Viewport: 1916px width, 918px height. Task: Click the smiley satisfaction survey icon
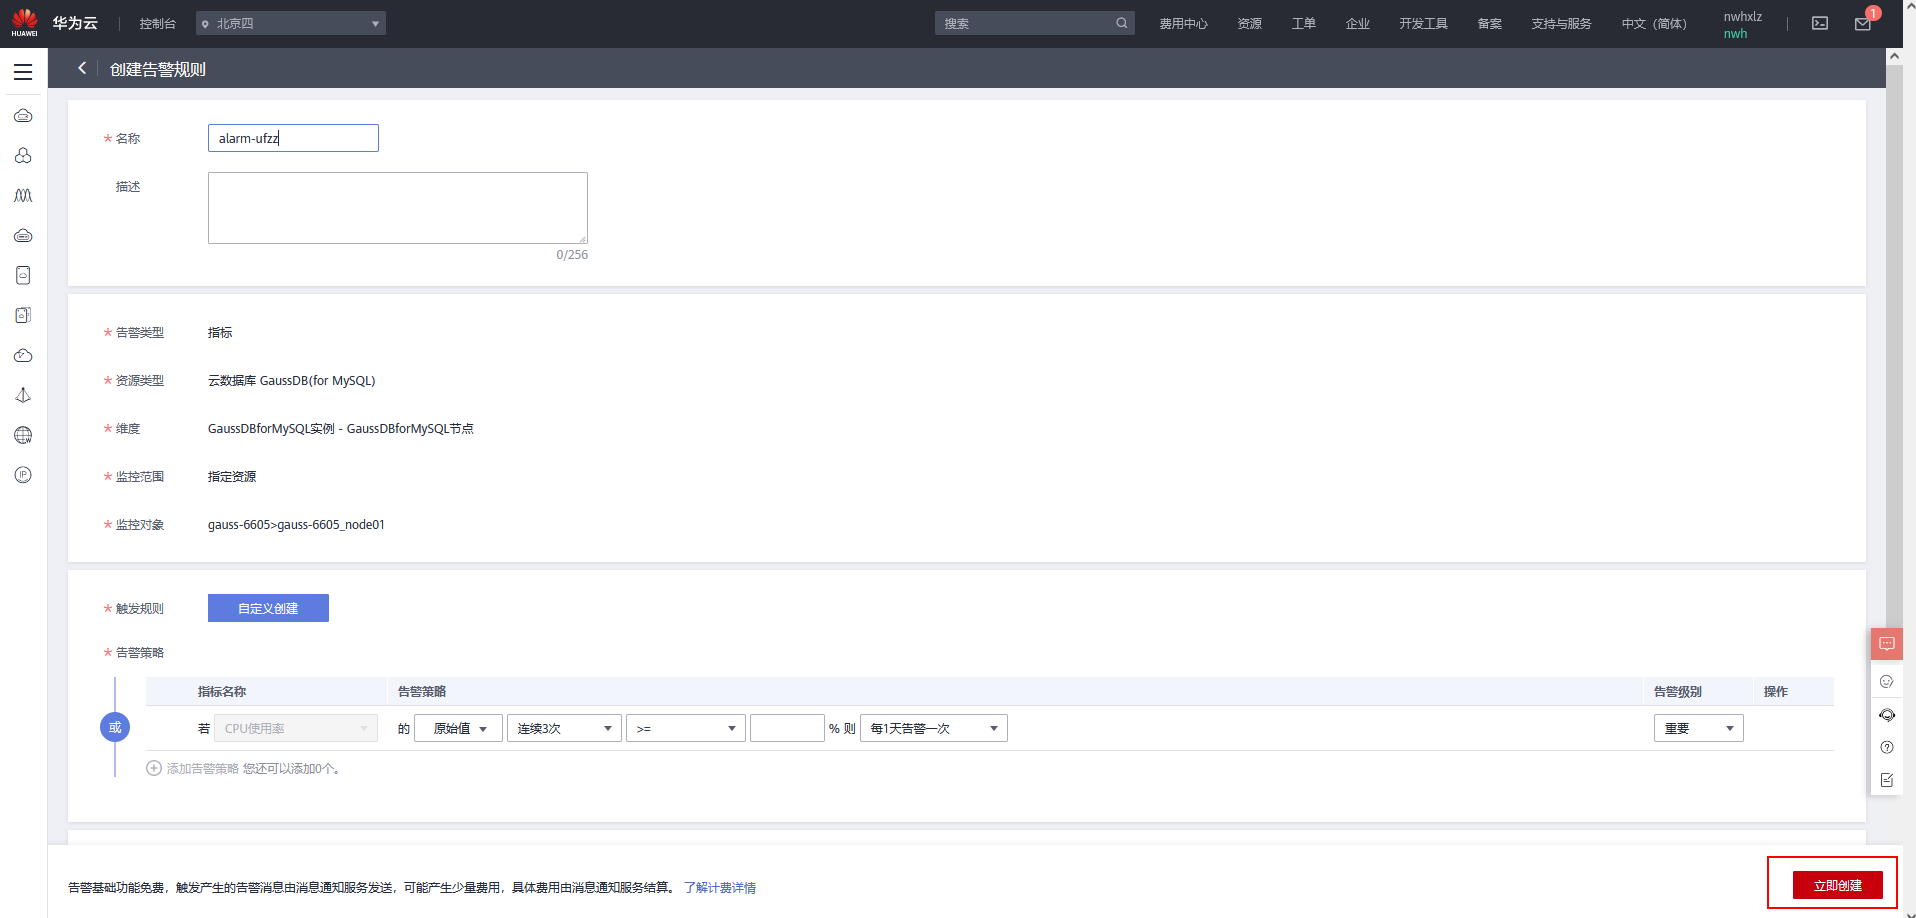[x=1887, y=682]
